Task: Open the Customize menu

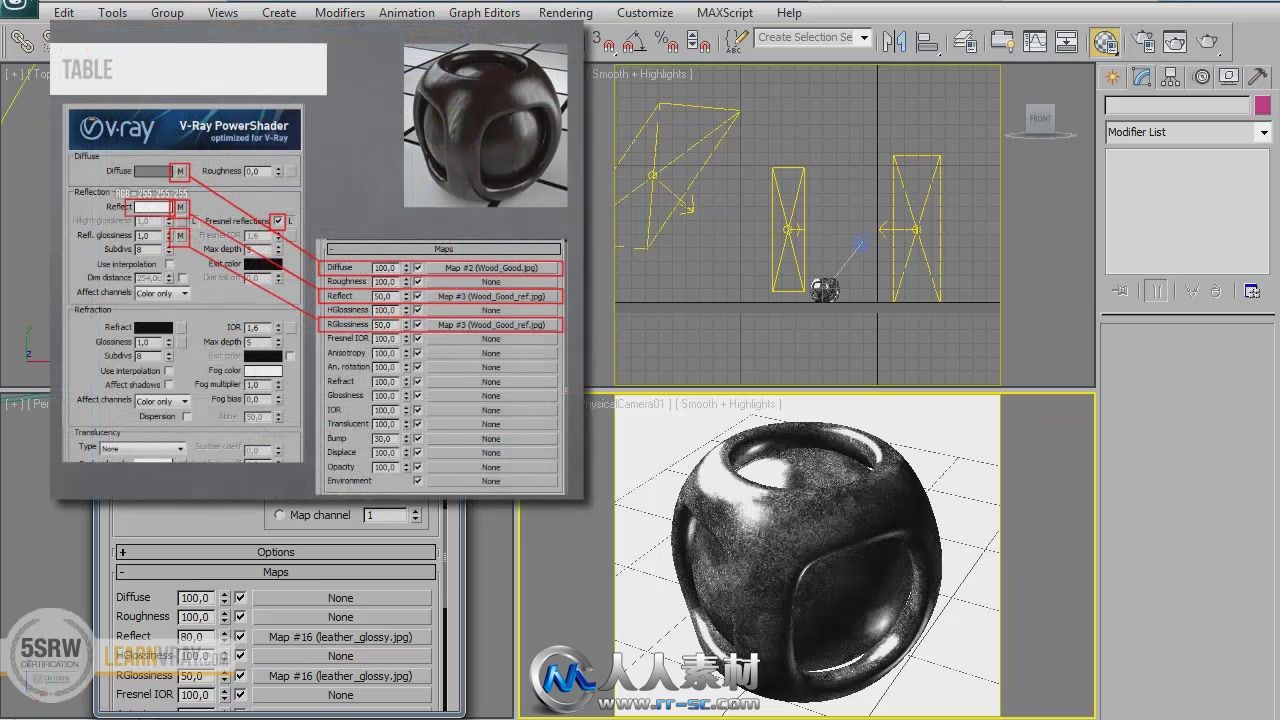Action: pyautogui.click(x=645, y=13)
